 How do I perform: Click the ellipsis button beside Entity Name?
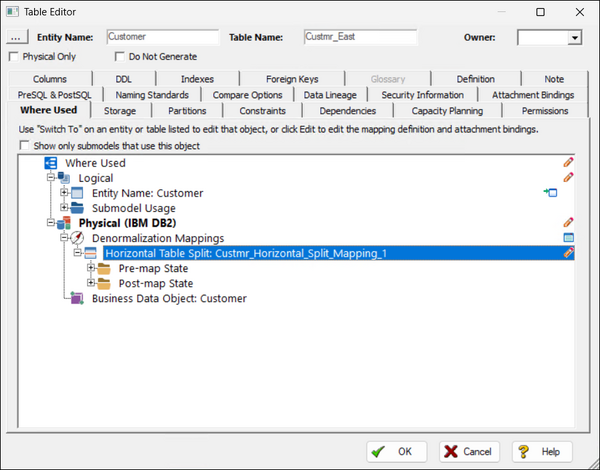[x=16, y=37]
